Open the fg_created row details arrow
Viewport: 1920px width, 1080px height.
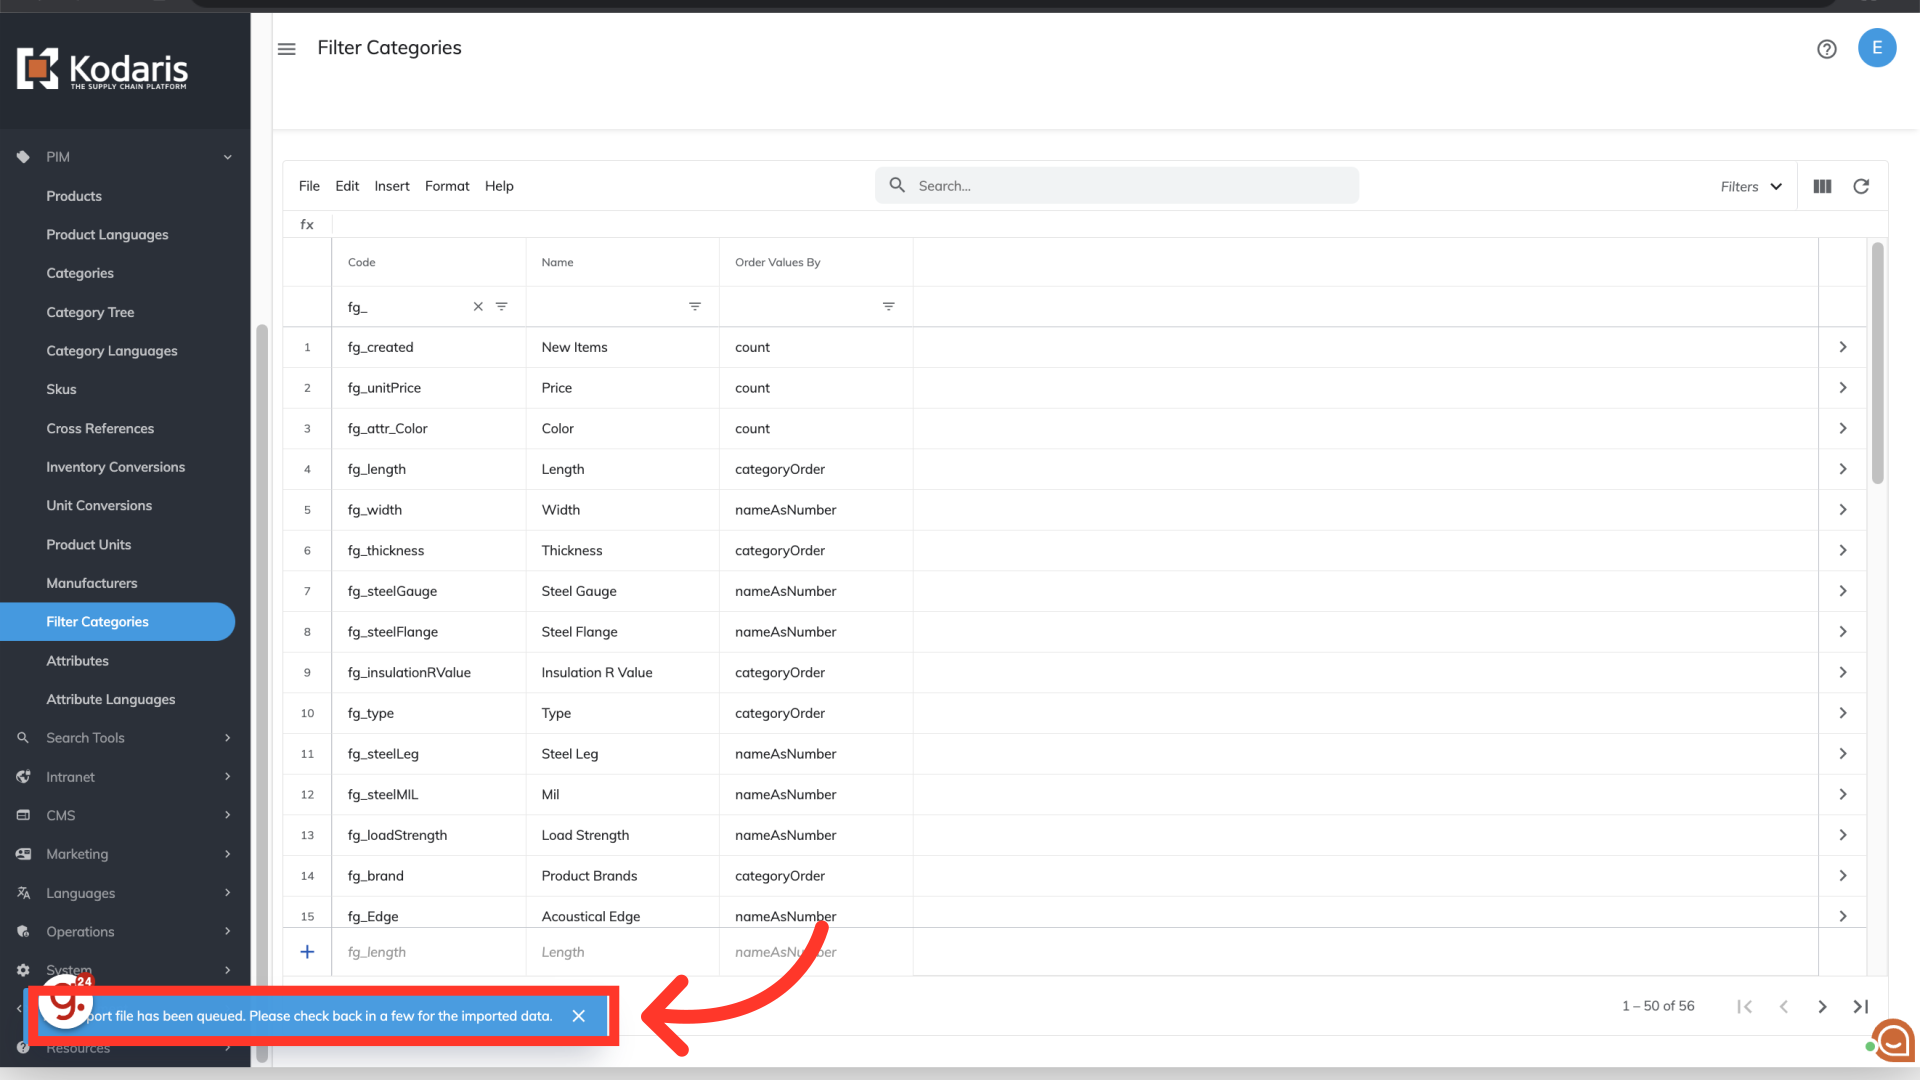click(x=1842, y=347)
